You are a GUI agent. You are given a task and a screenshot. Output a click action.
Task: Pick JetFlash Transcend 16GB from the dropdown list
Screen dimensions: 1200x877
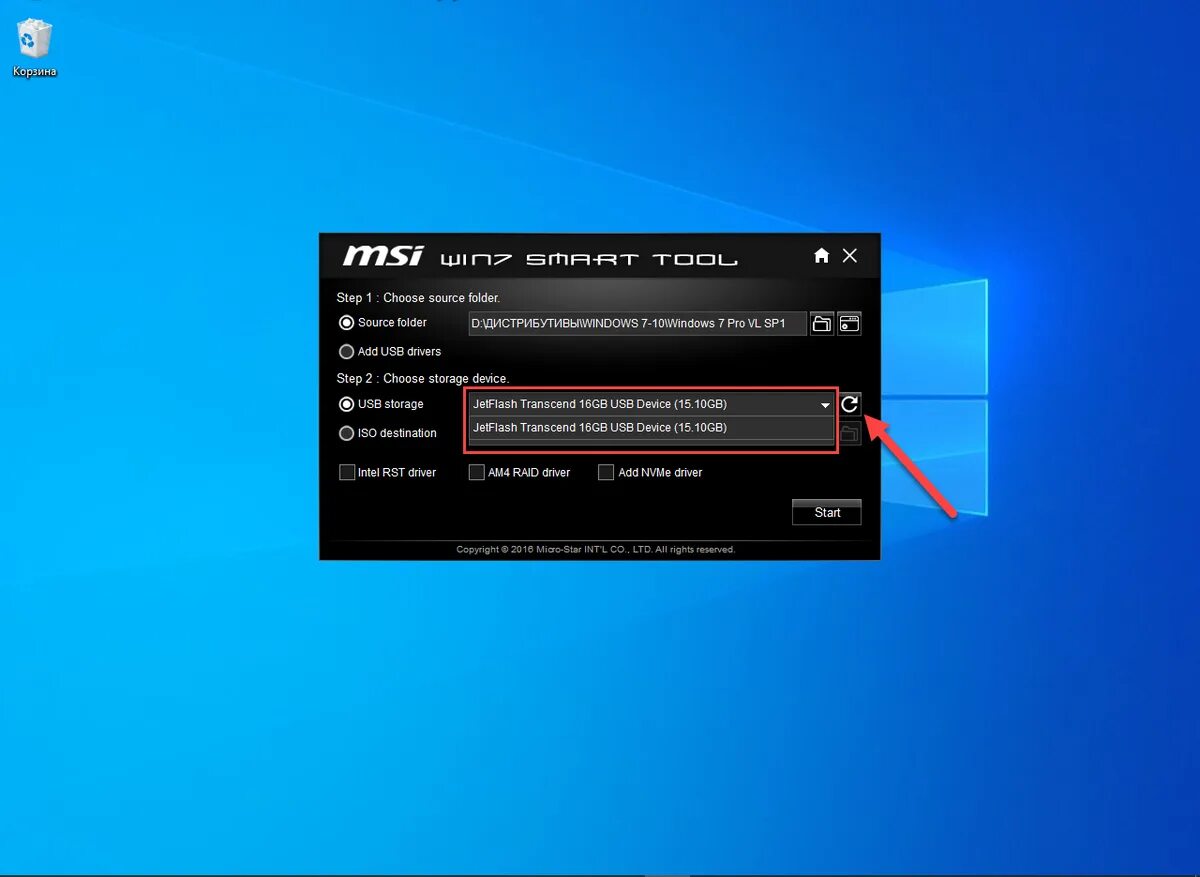pyautogui.click(x=651, y=428)
